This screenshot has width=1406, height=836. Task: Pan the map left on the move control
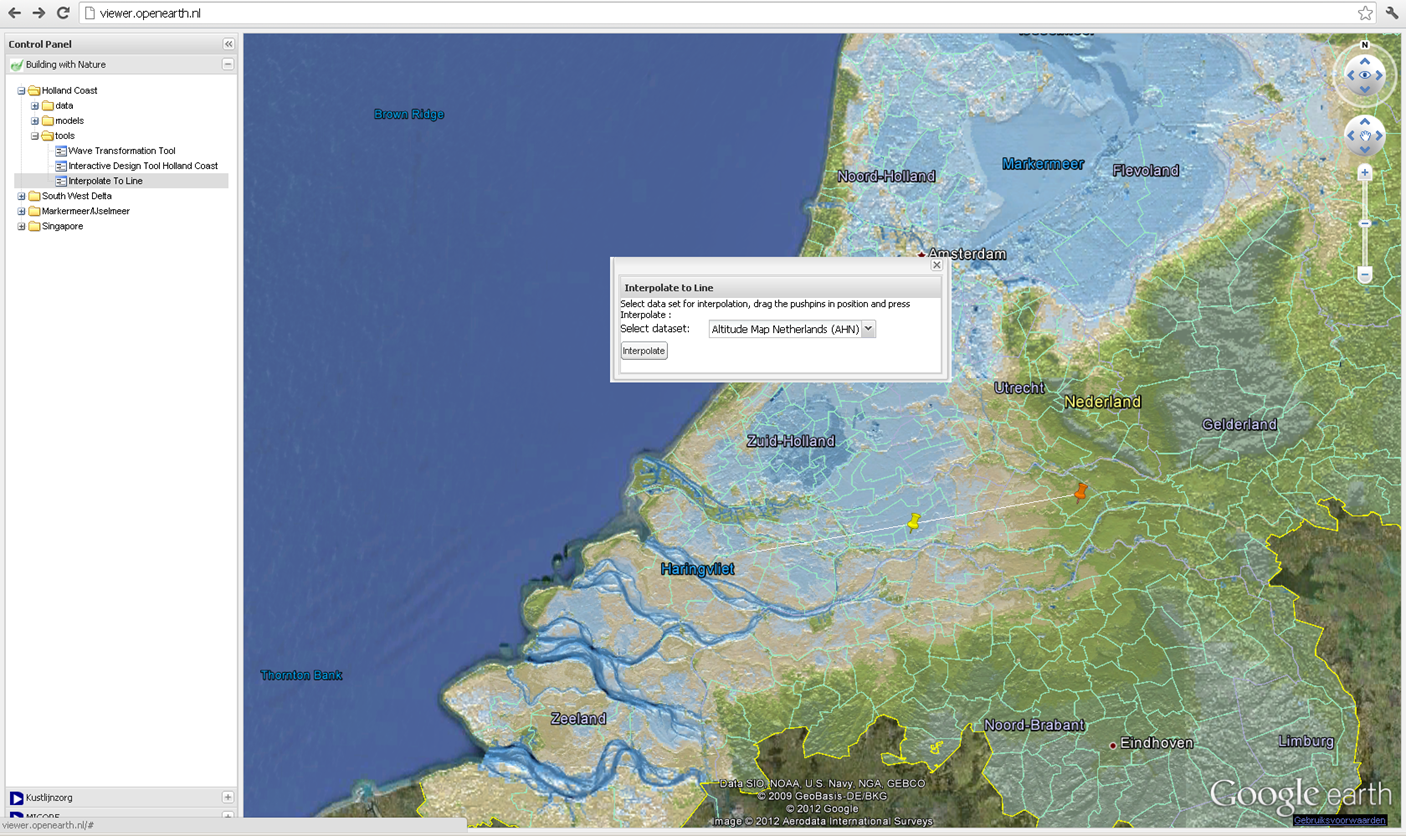coord(1351,136)
